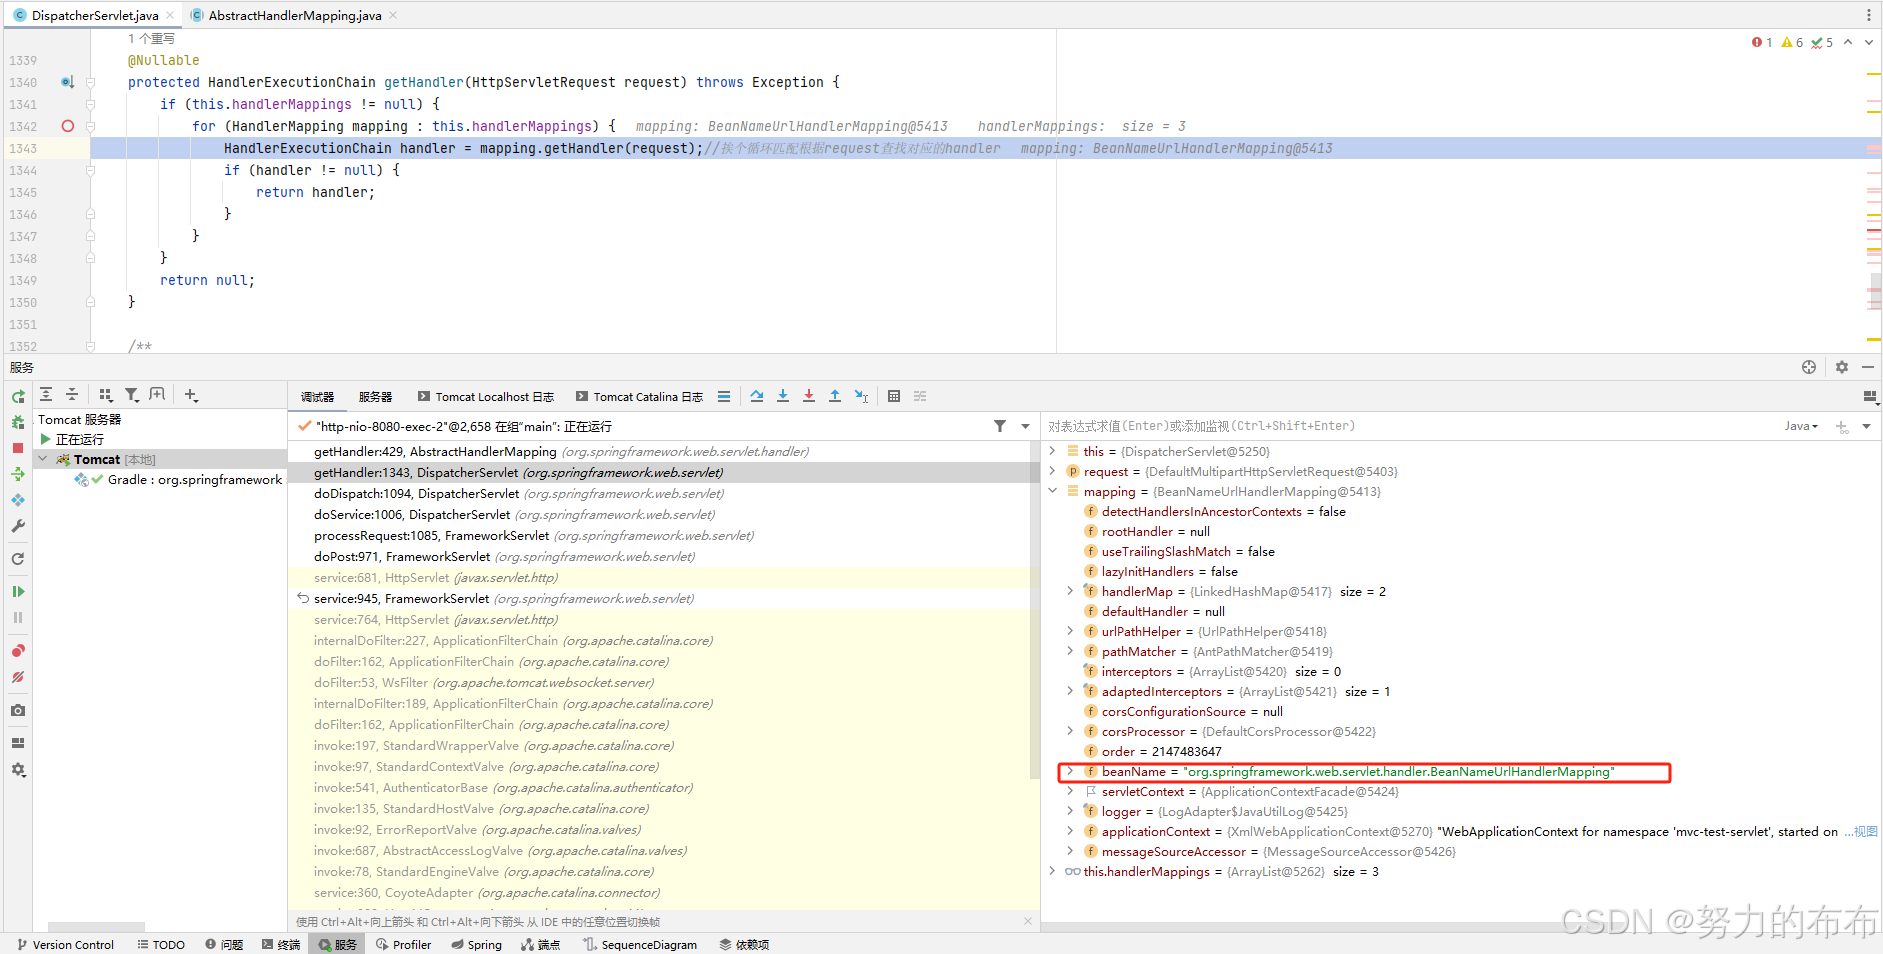Screen dimensions: 1883x954
Task: Restore layout icon in debug sidebar
Action: 18,743
